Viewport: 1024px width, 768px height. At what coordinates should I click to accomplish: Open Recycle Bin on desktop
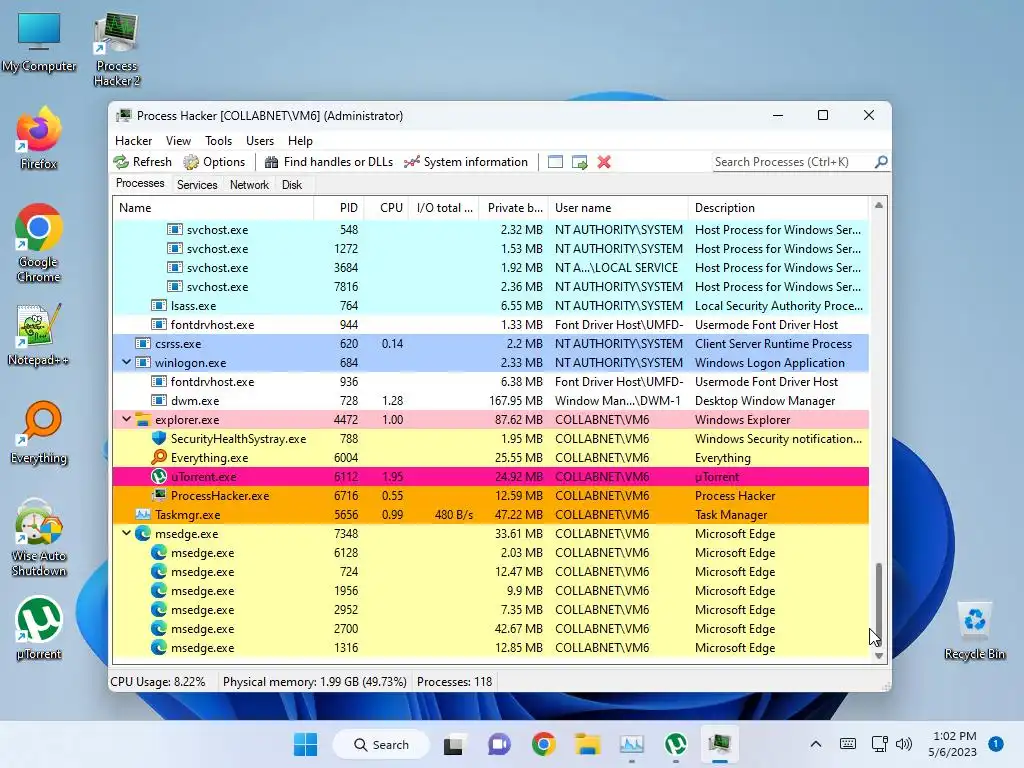[974, 630]
